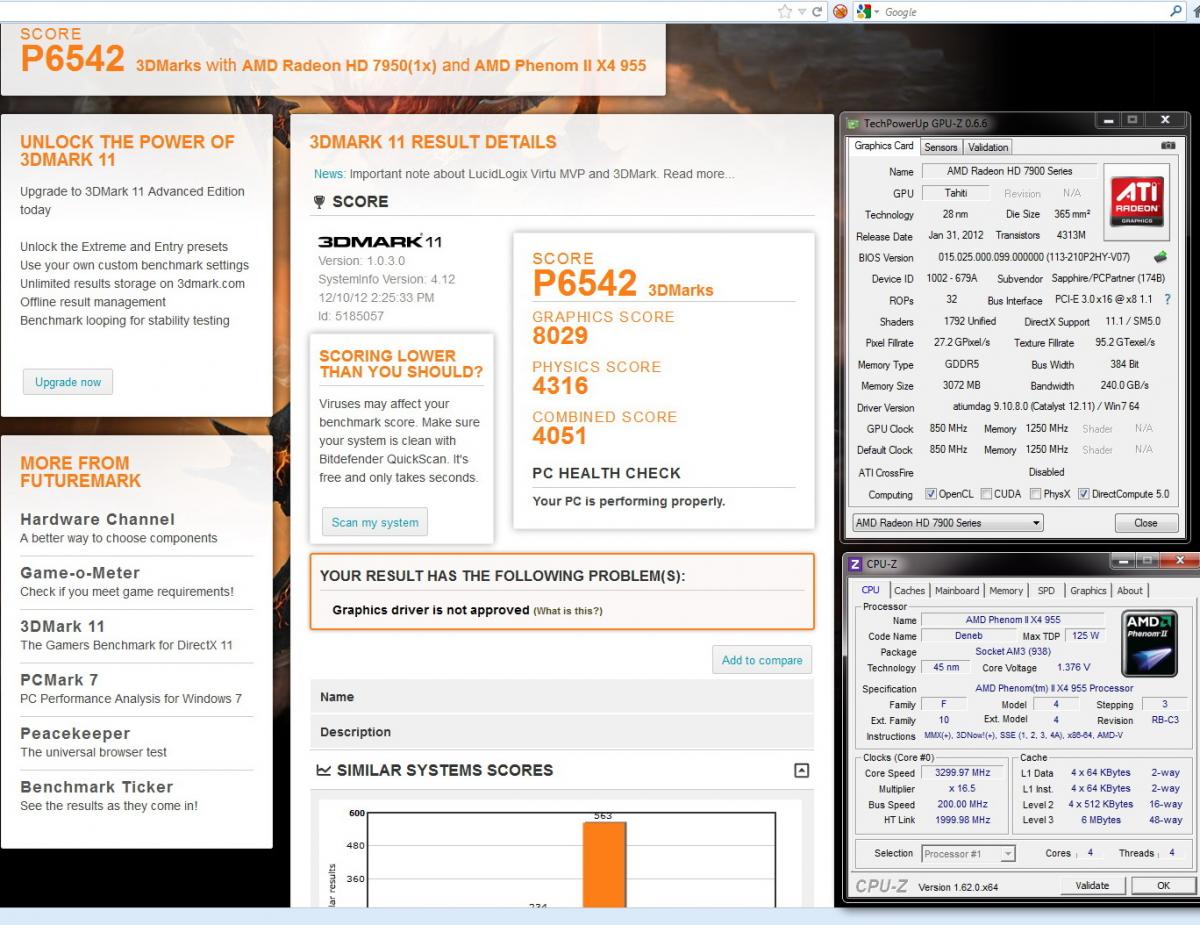
Task: Open the Benchmark Ticker link
Action: [97, 787]
